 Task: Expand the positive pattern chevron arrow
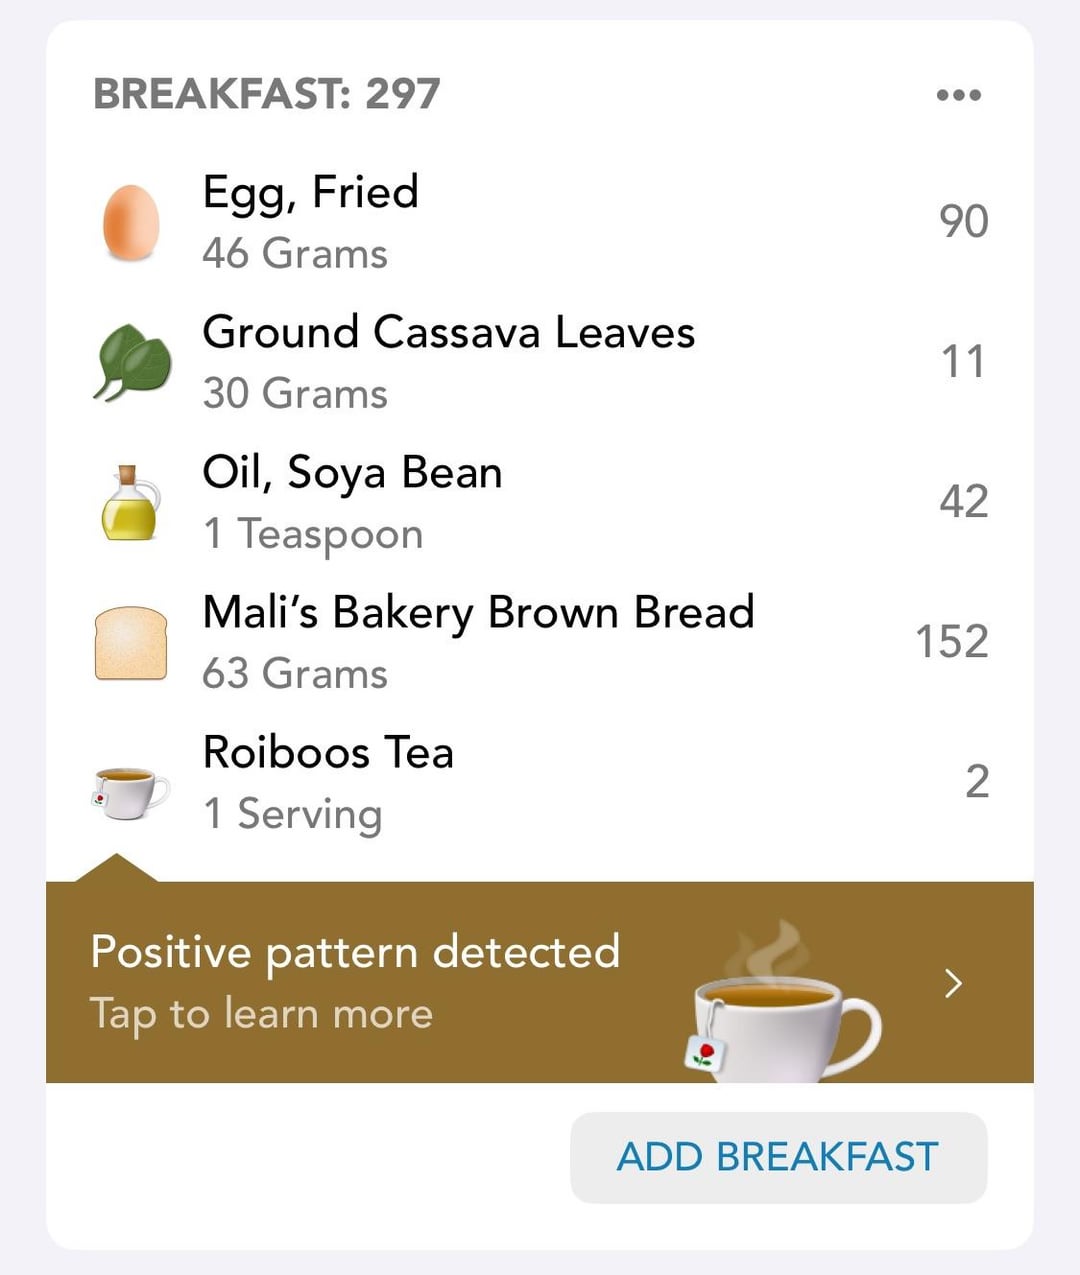point(954,983)
